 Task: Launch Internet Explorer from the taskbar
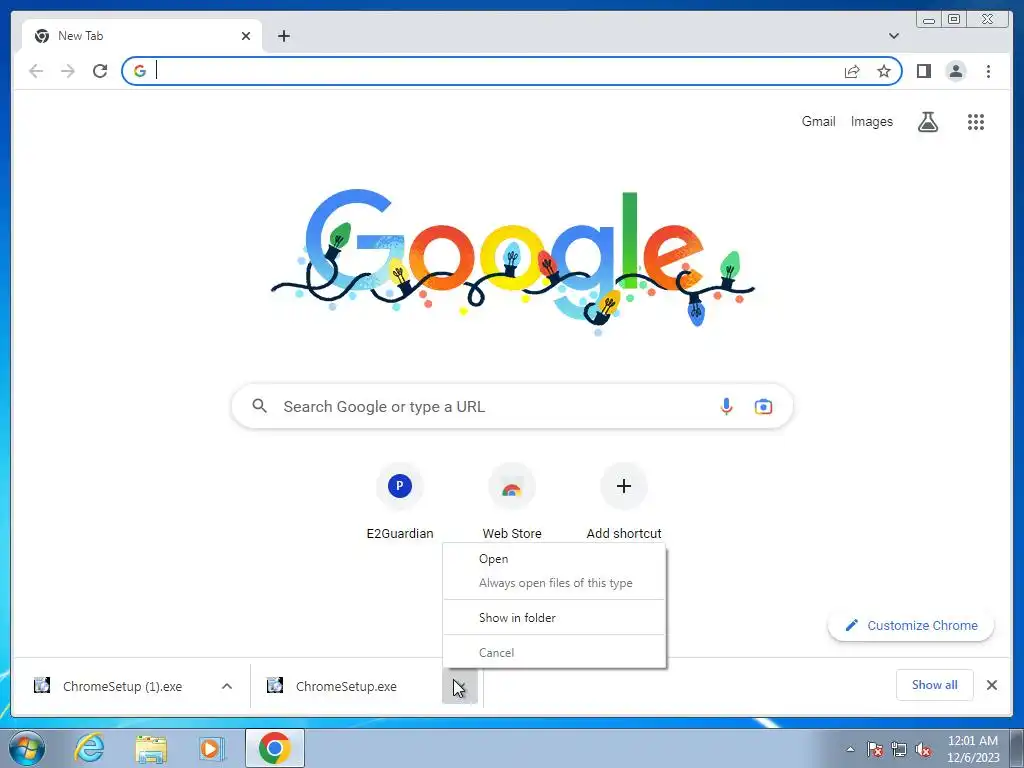tap(89, 748)
